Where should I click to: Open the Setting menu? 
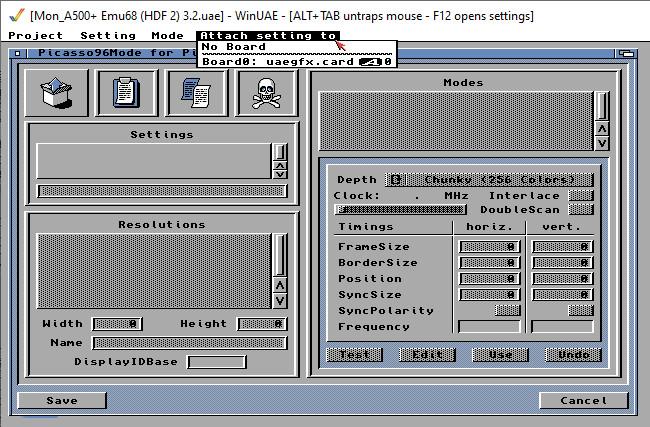tap(108, 36)
